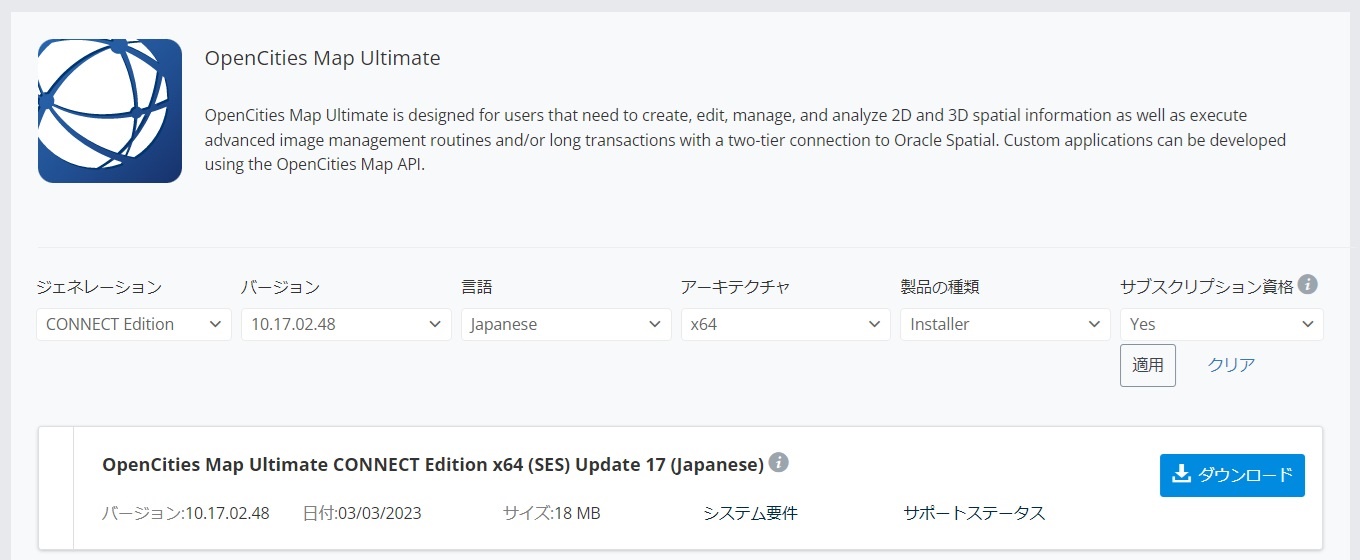
Task: Click the ジェネレーション filter label
Action: [99, 287]
